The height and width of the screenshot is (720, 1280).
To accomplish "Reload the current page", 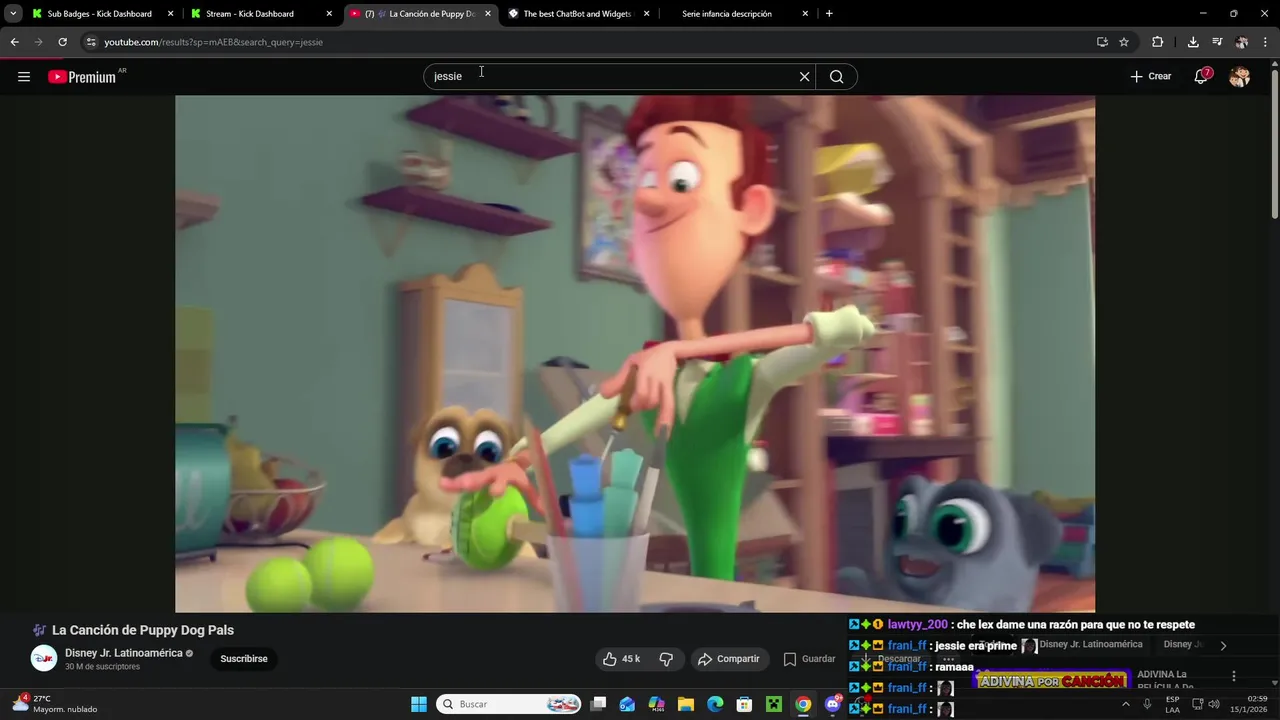I will coord(62,42).
